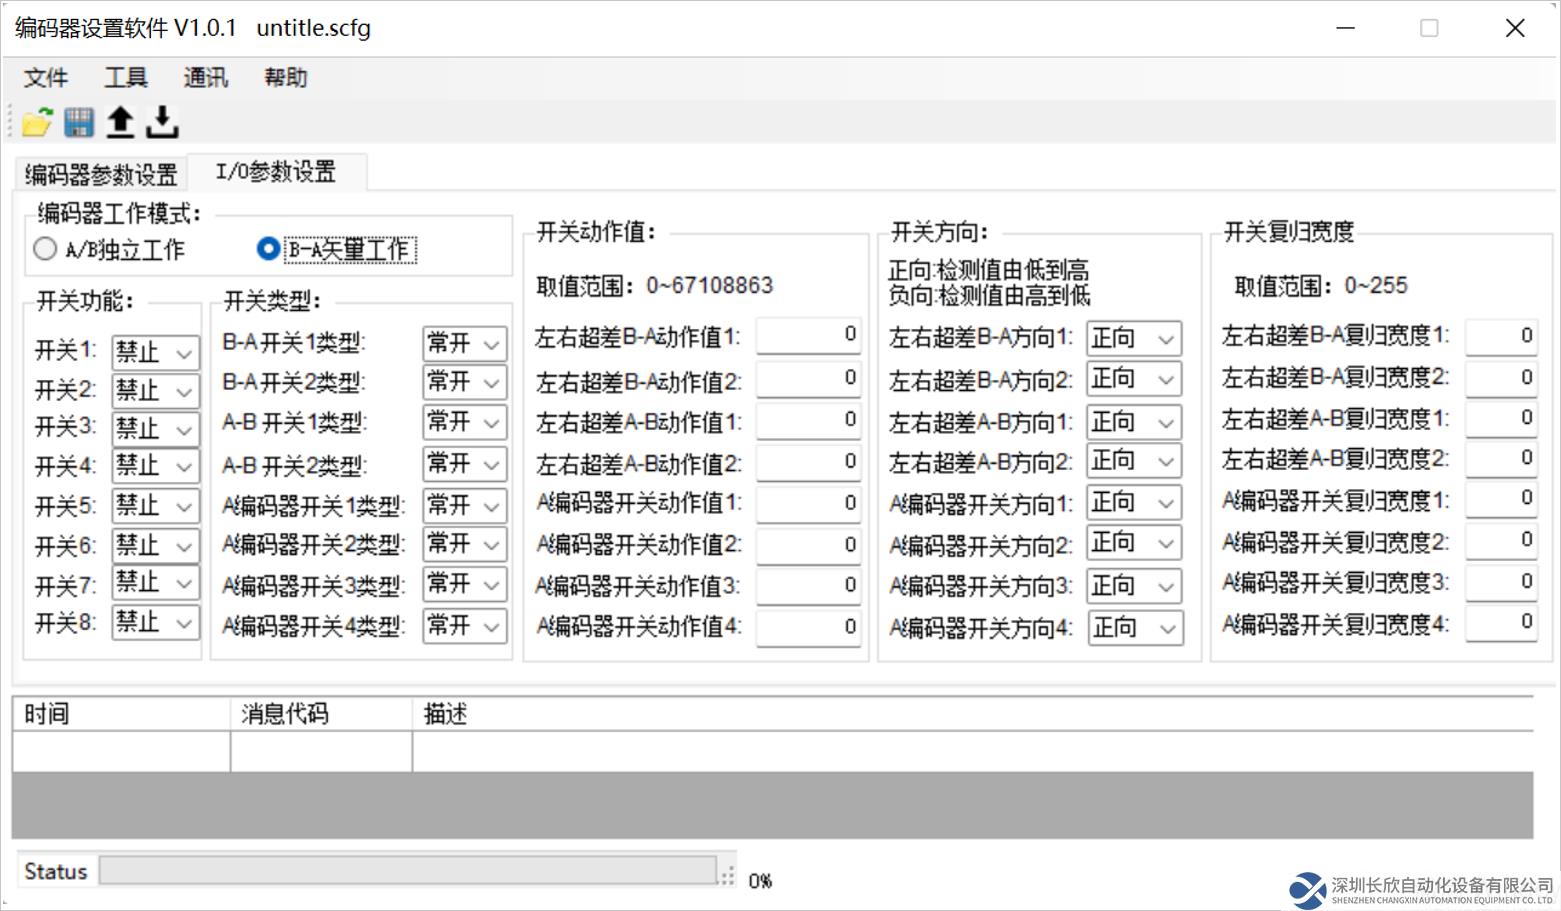Click the 左右超差B-A动作值1 input field

tap(808, 336)
